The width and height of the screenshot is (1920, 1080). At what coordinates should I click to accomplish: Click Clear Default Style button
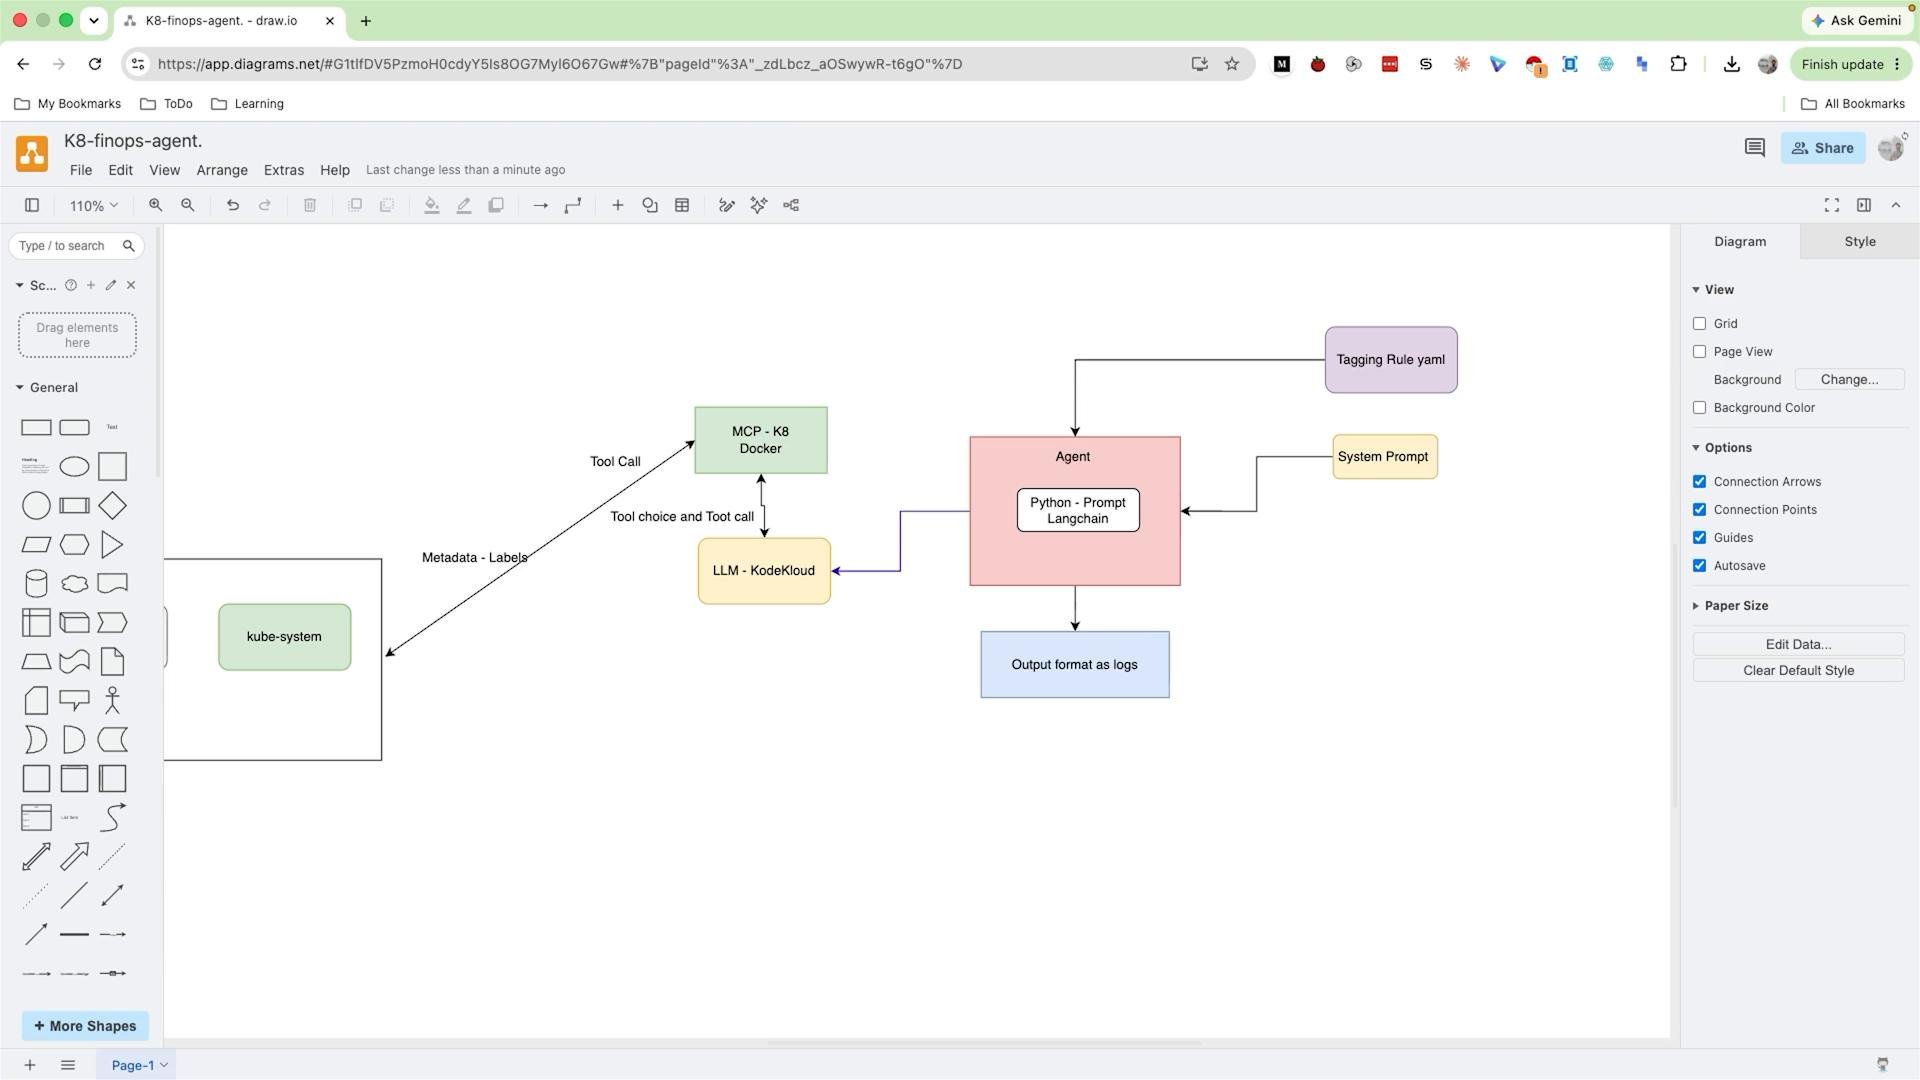click(x=1798, y=671)
